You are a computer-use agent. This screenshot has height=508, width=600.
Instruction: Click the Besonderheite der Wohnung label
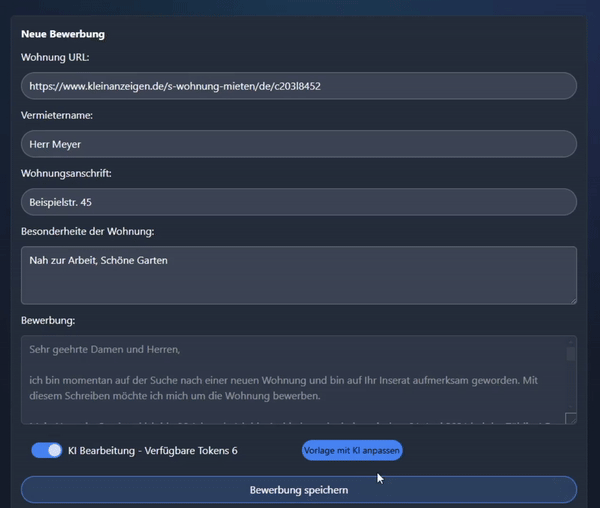[87, 232]
